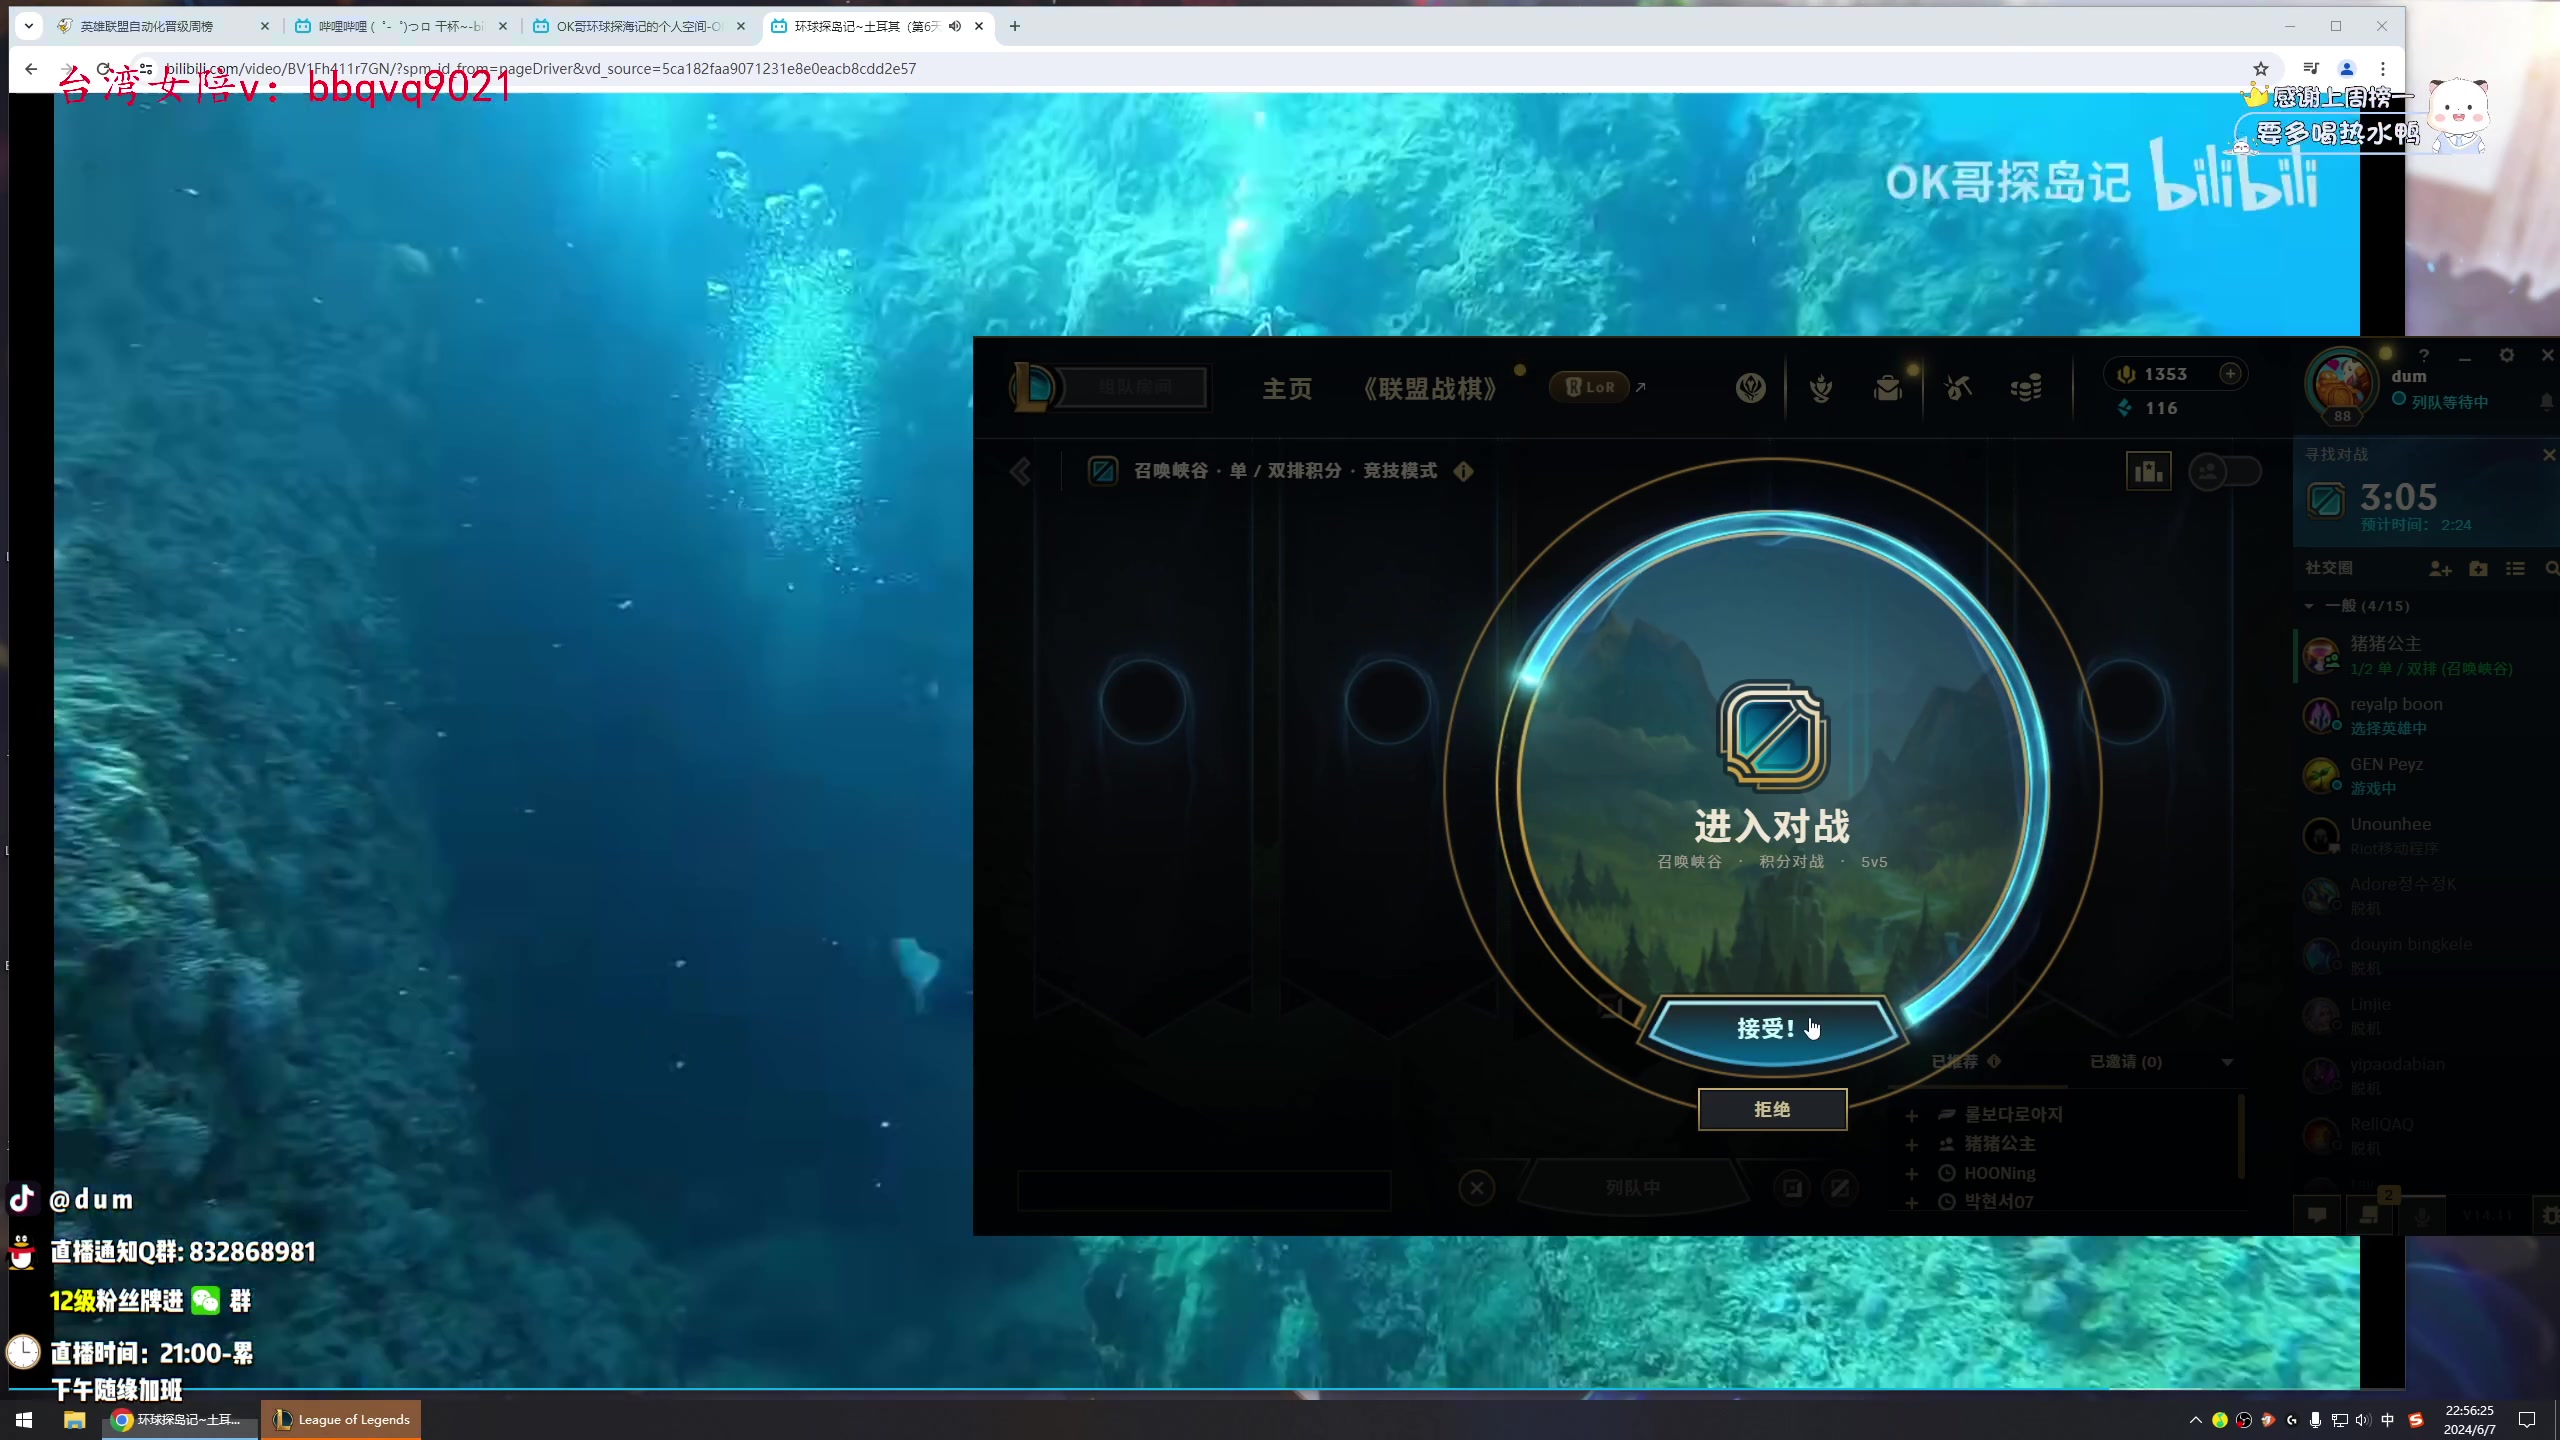Add a friend in 社交圈 header
Screen dimensions: 2560x1440
click(2440, 569)
